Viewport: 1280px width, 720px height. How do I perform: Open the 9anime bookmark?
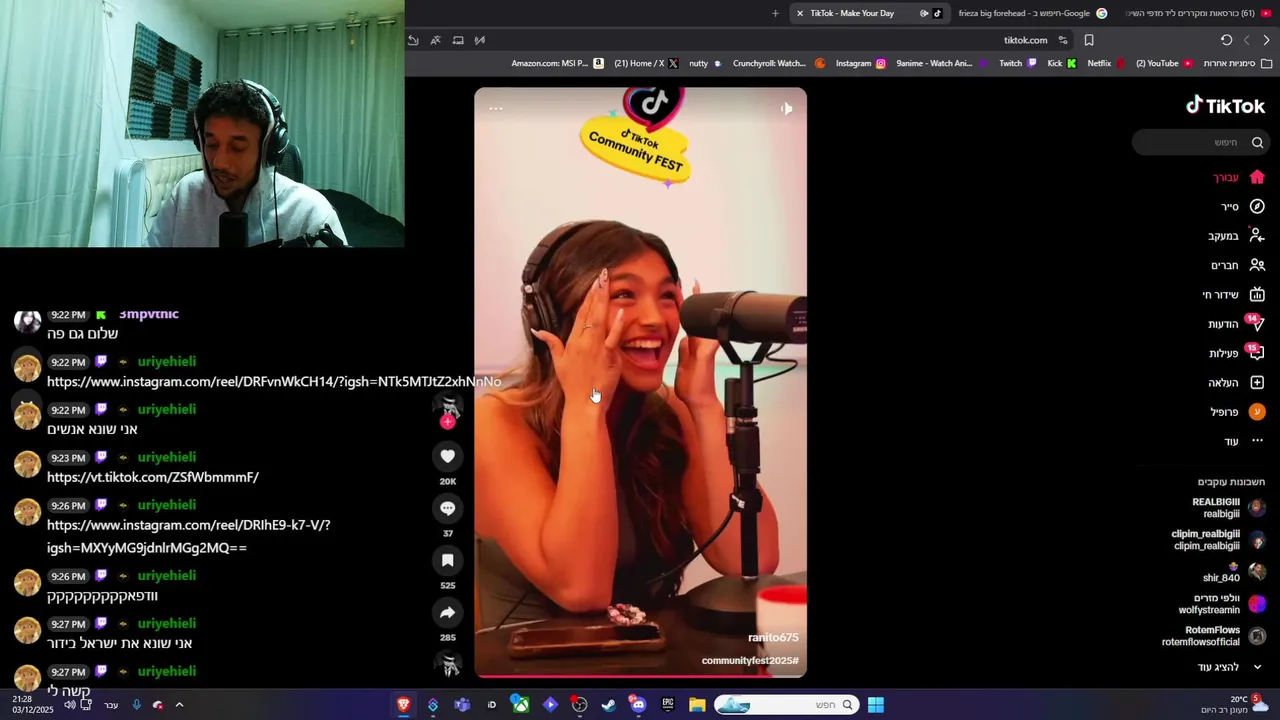942,63
